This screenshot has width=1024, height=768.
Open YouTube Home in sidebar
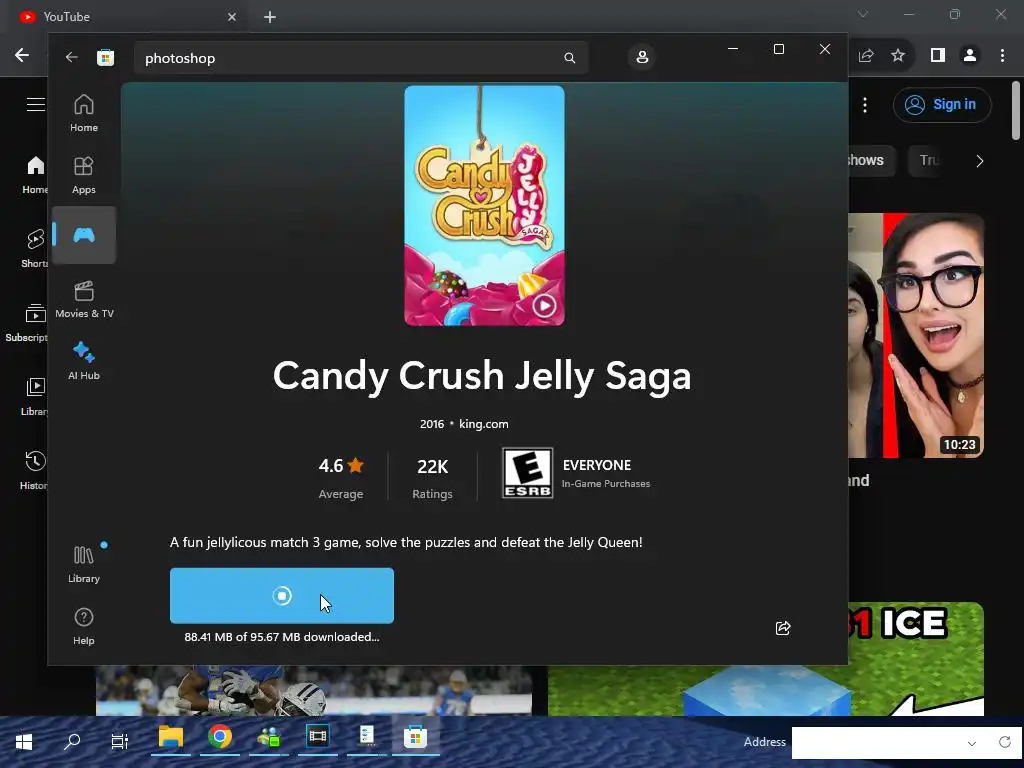(35, 175)
